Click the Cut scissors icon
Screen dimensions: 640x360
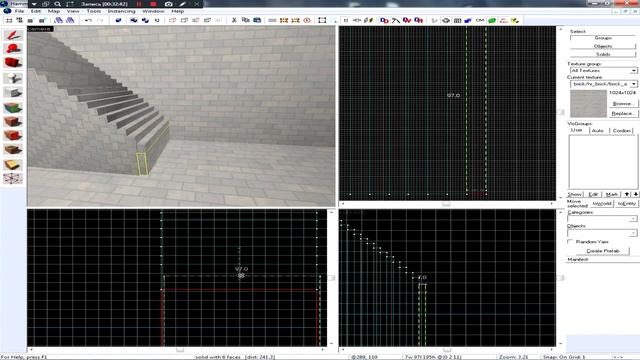pos(234,20)
